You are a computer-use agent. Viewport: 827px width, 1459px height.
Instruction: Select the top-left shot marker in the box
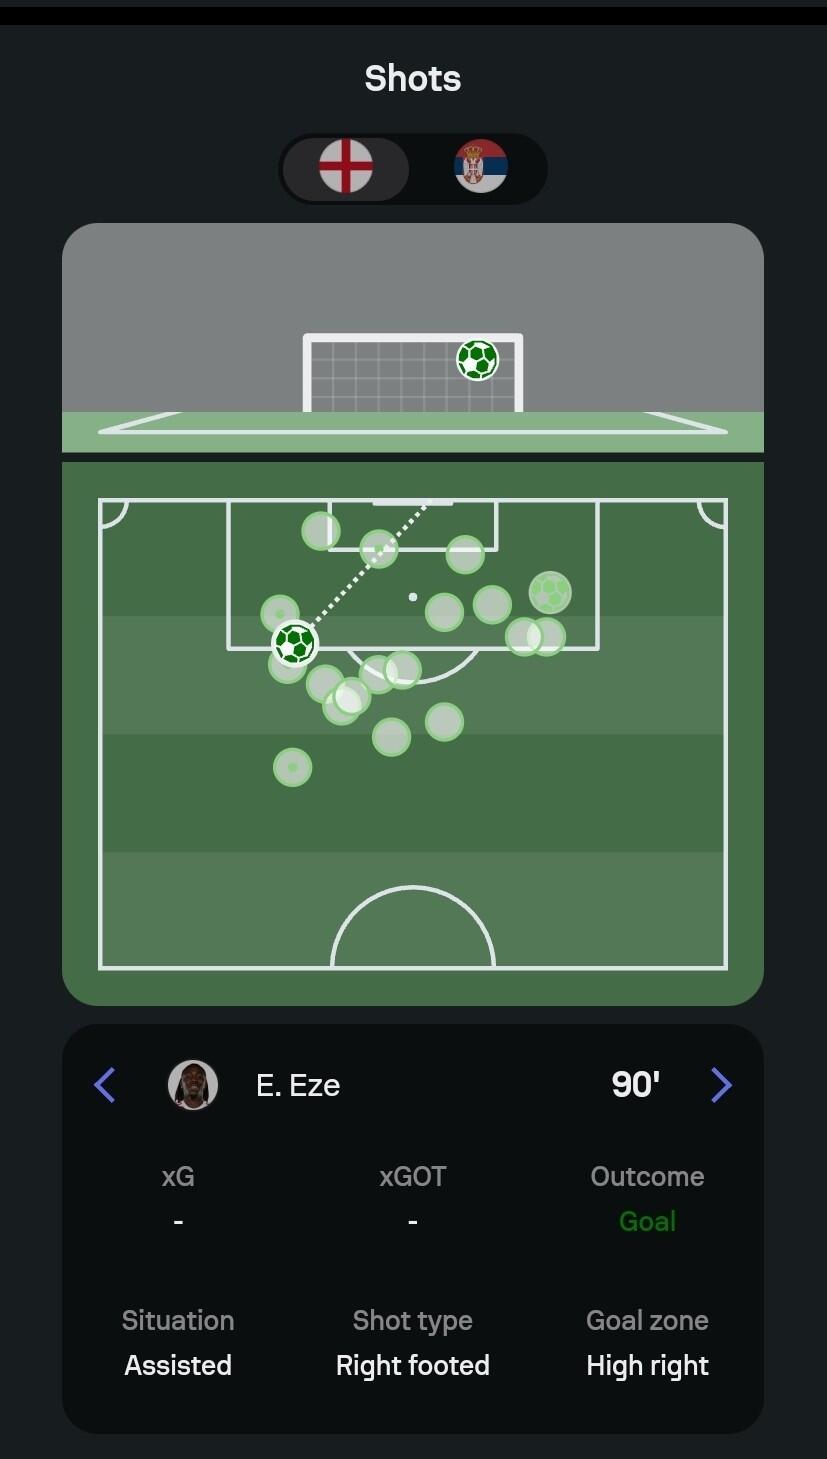click(321, 531)
